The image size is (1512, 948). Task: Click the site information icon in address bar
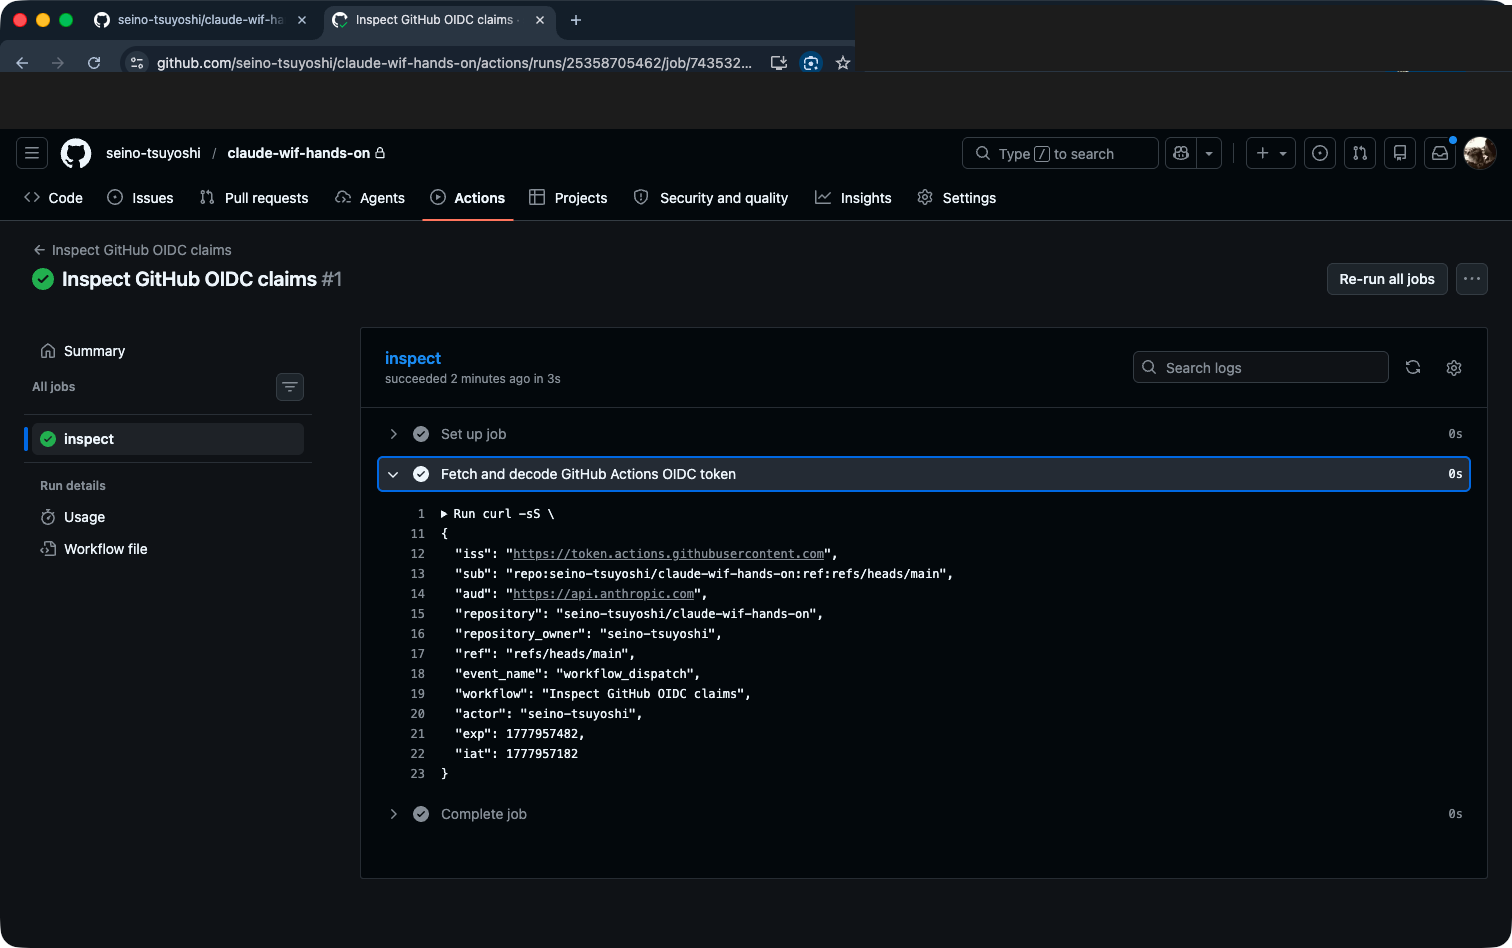coord(137,63)
